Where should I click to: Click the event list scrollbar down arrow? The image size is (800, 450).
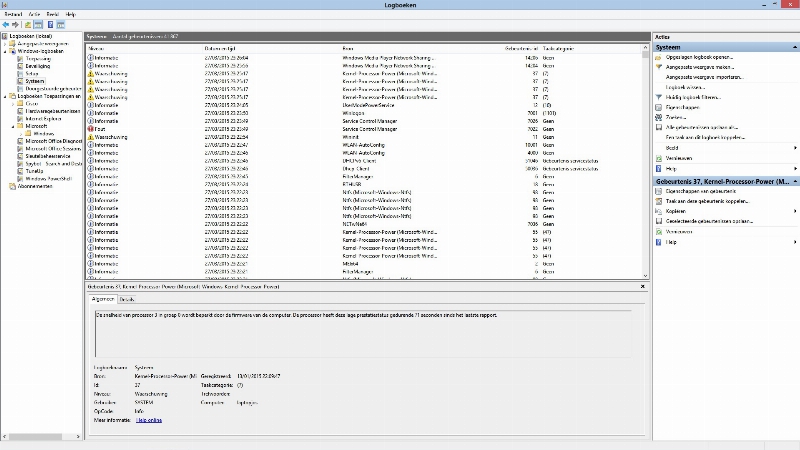[645, 276]
